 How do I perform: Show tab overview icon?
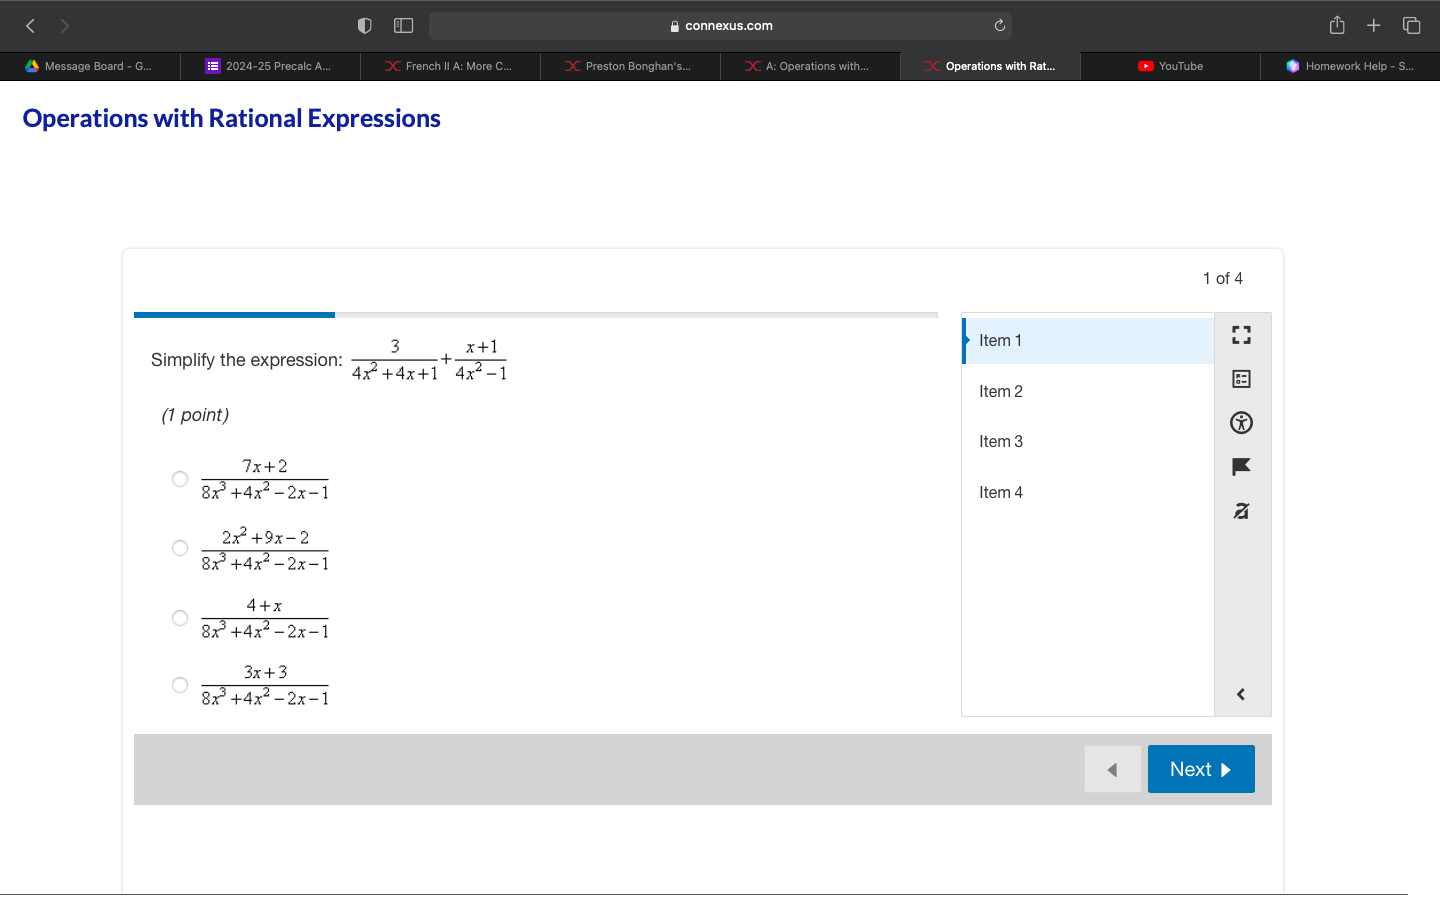(x=1412, y=26)
